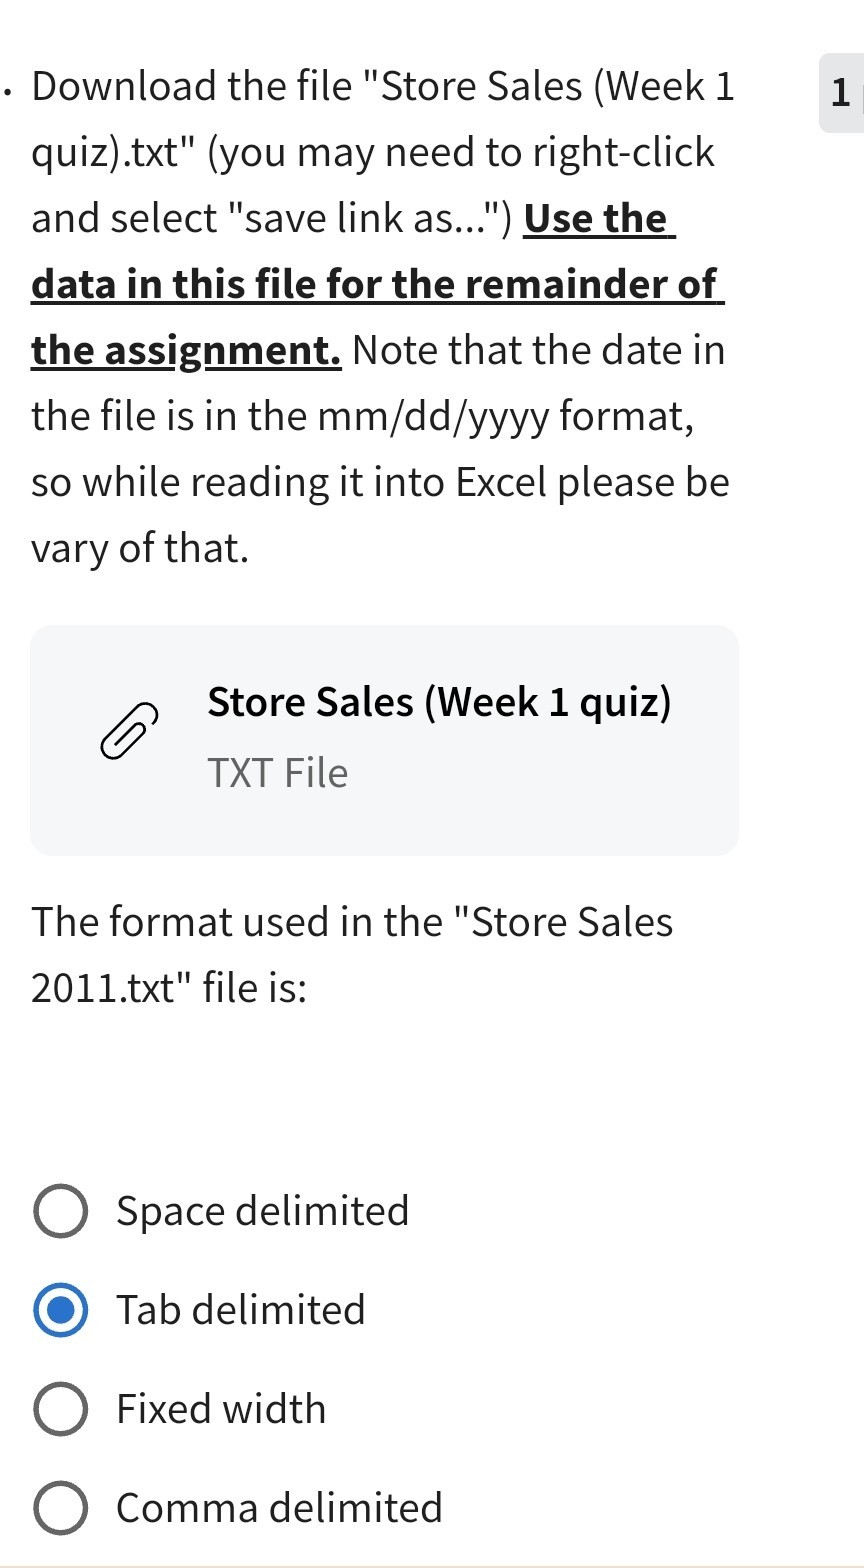Click the question text mentioning "Store Sales 2011.txt"
Viewport: 864px width, 1568px height.
click(x=352, y=954)
